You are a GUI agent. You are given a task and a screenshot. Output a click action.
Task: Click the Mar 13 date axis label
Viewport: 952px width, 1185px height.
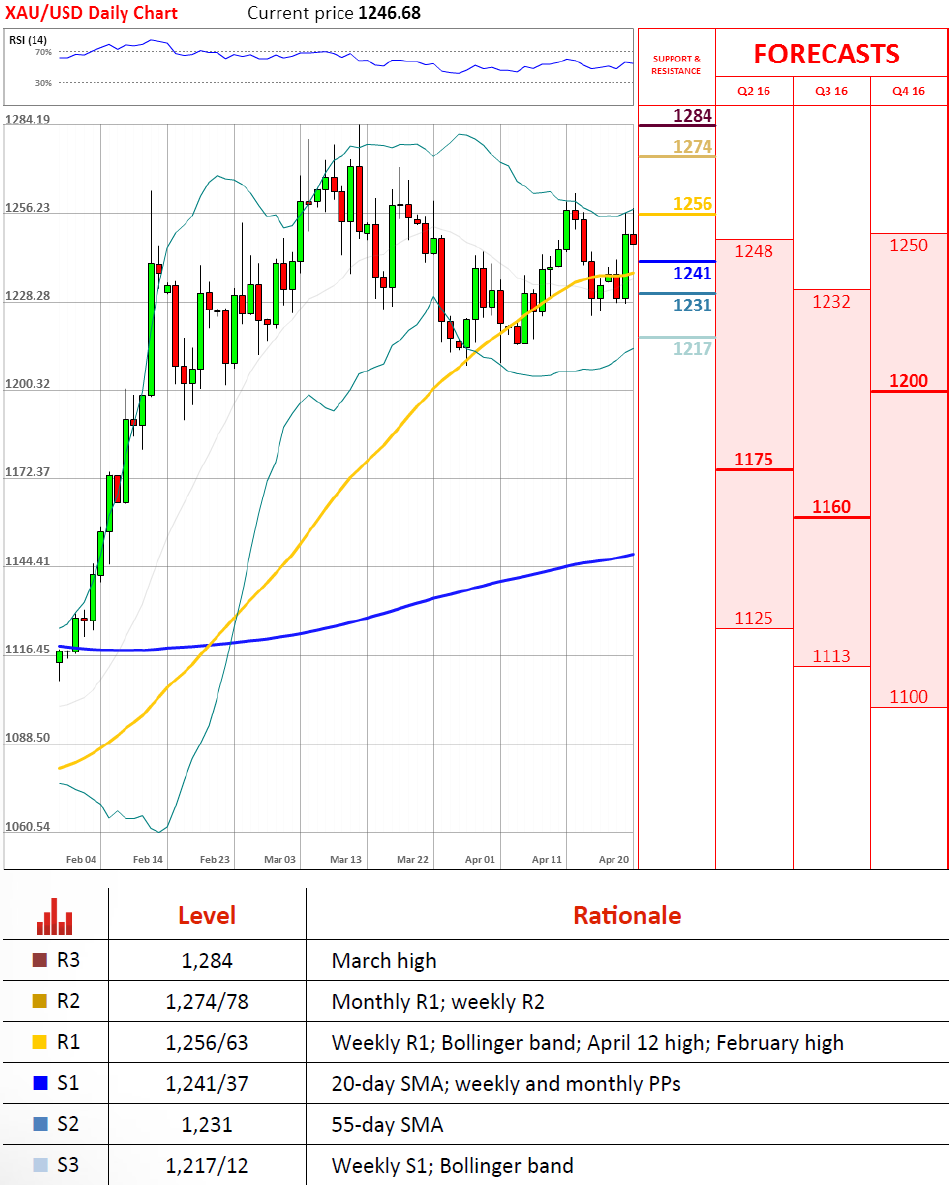tap(346, 859)
